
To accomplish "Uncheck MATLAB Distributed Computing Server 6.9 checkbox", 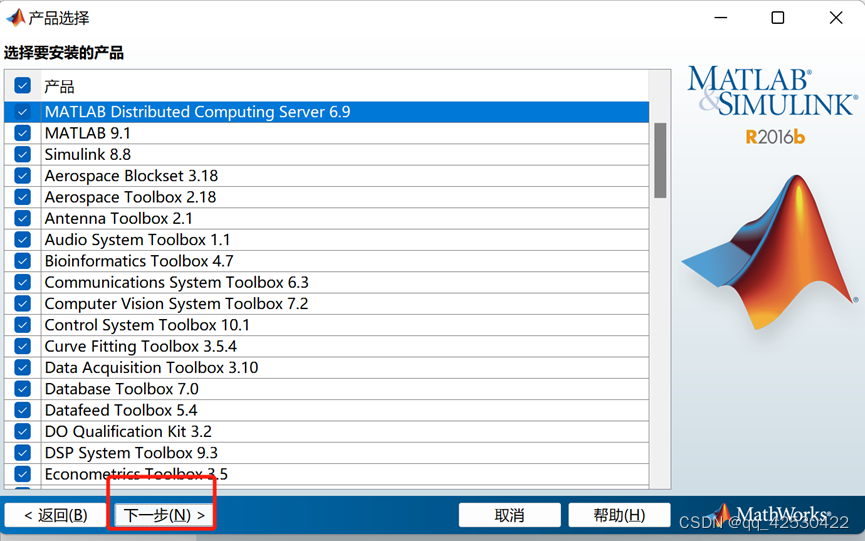I will click(23, 112).
